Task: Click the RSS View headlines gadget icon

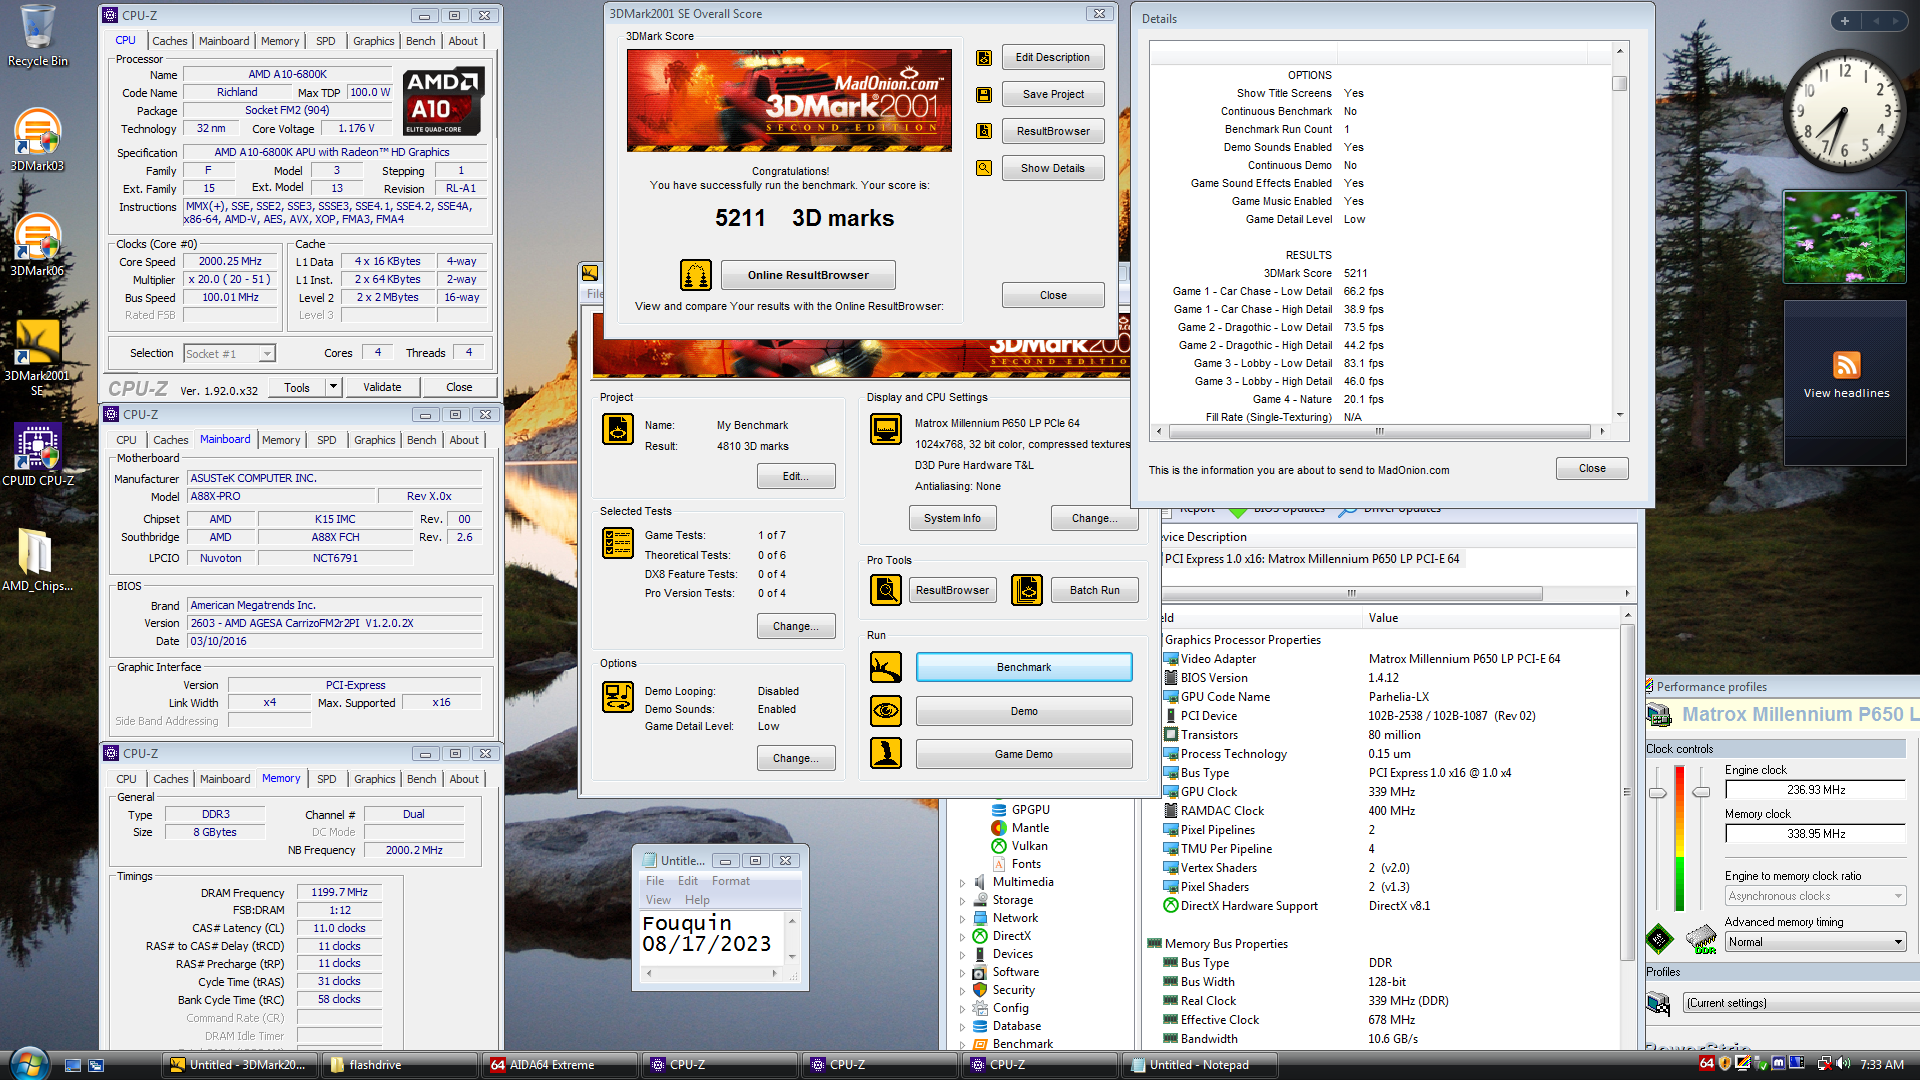Action: point(1846,365)
